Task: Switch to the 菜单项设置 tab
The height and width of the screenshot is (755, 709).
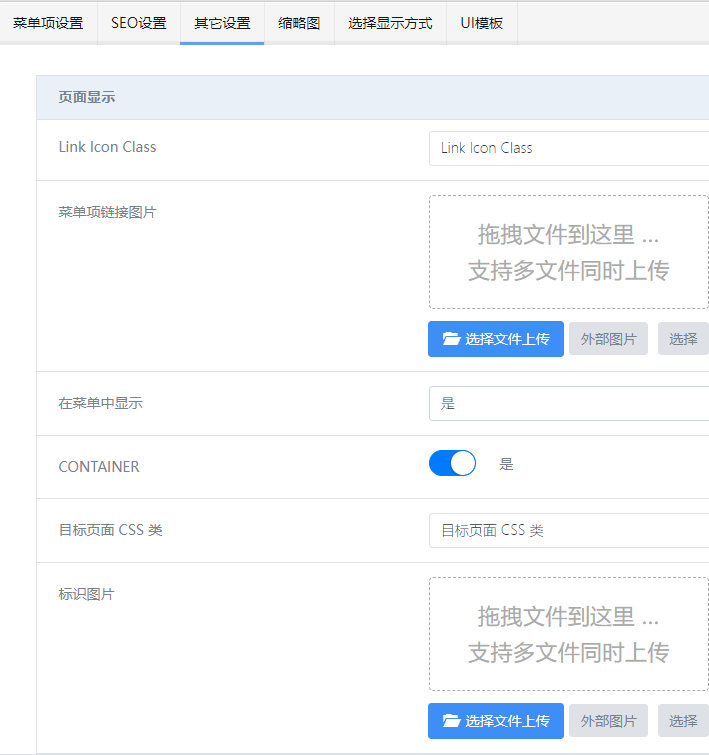Action: click(x=48, y=23)
